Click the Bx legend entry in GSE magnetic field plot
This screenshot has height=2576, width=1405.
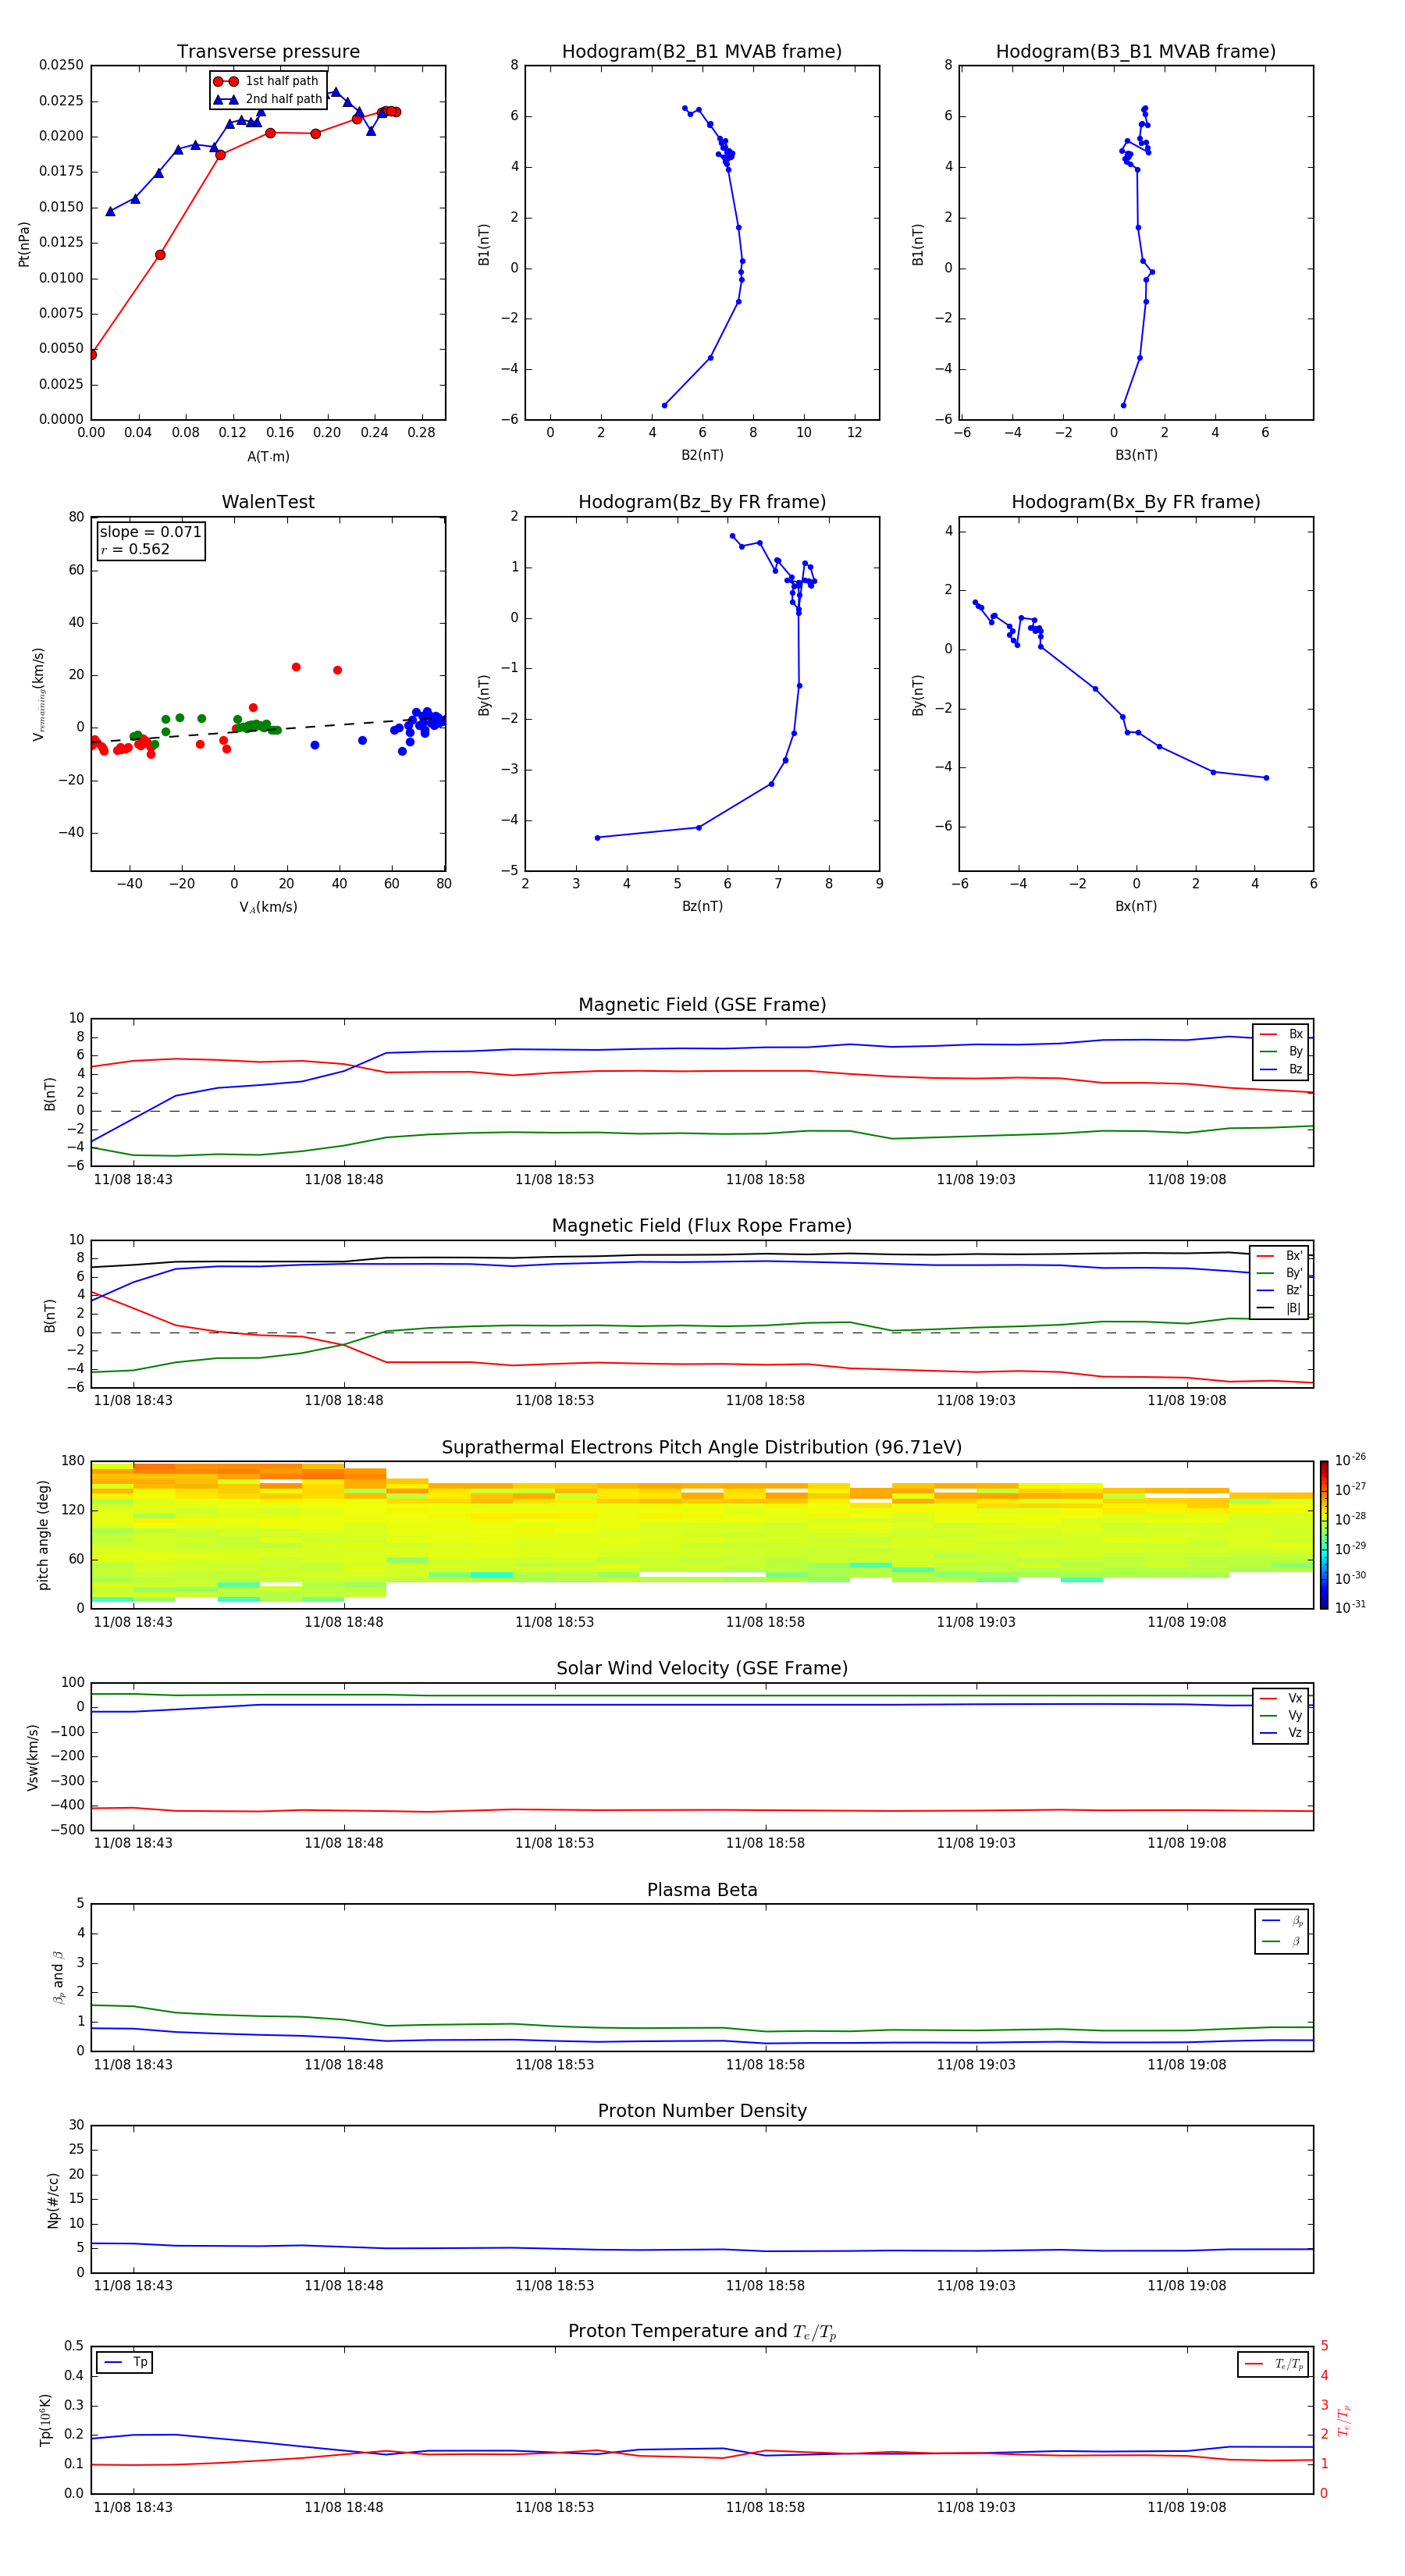coord(1281,1034)
